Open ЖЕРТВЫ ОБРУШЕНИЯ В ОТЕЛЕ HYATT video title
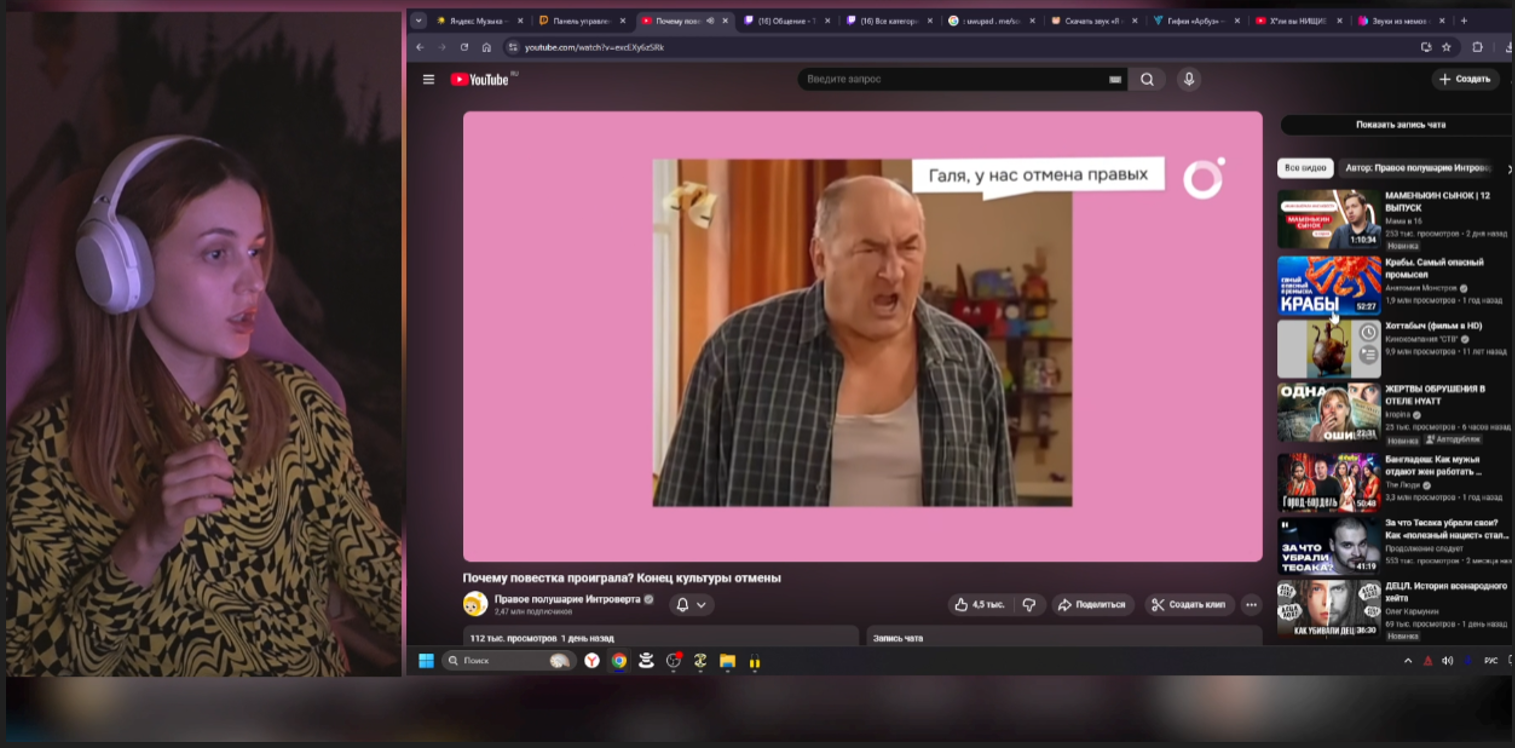The width and height of the screenshot is (1515, 748). (1435, 394)
